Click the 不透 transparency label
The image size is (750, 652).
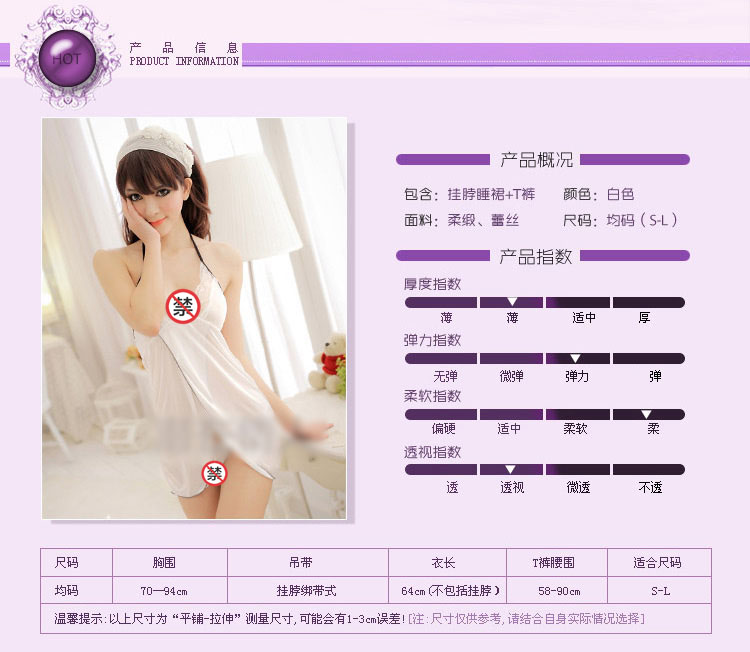tap(650, 487)
